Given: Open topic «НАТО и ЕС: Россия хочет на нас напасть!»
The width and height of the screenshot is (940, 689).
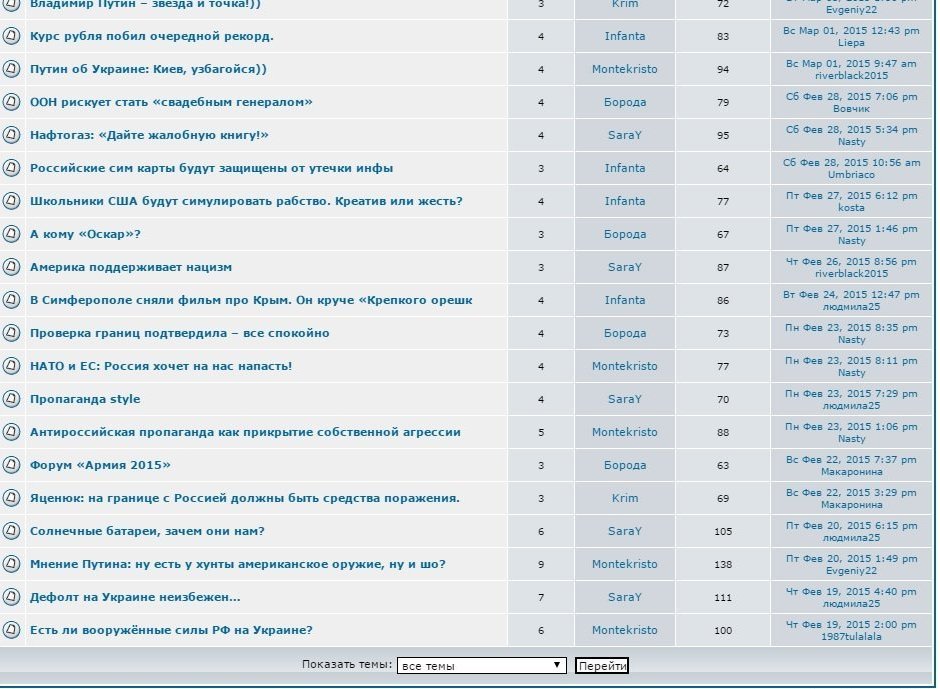Looking at the screenshot, I should tap(161, 366).
